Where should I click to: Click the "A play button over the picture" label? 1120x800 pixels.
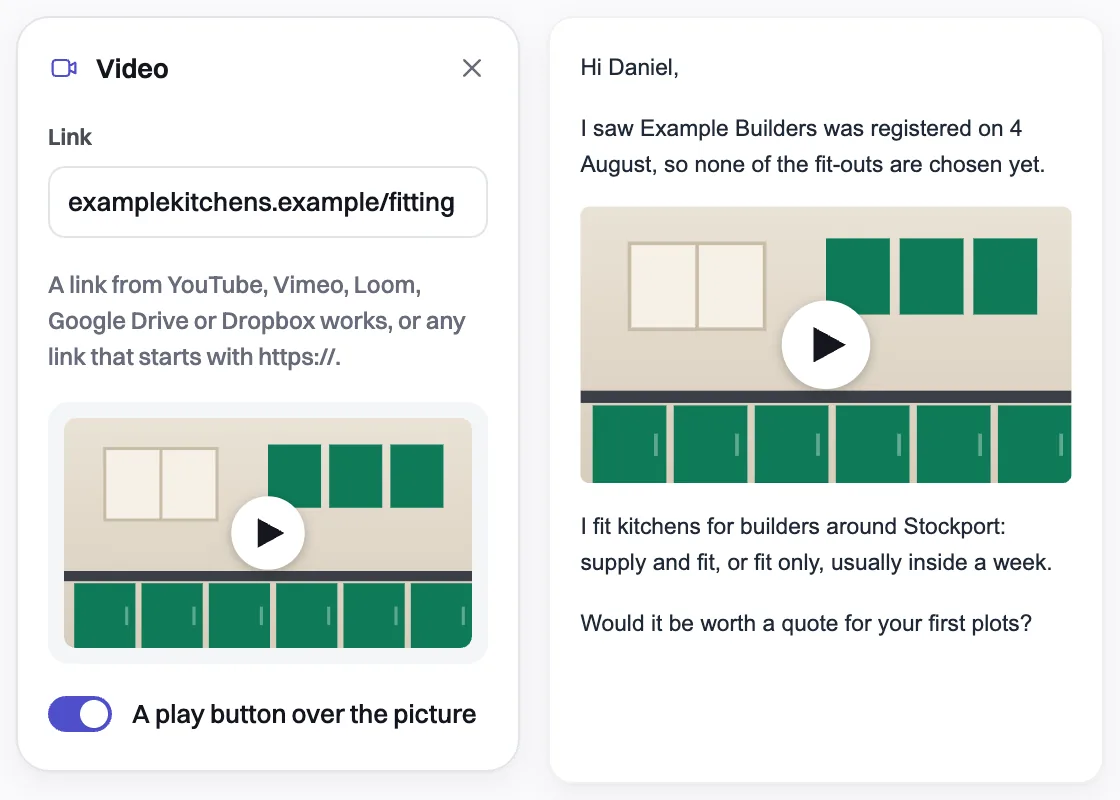[304, 714]
